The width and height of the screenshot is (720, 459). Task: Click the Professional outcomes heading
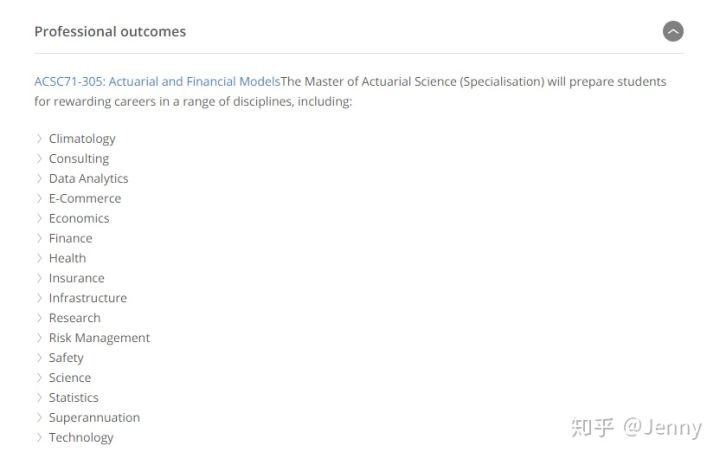(x=110, y=31)
